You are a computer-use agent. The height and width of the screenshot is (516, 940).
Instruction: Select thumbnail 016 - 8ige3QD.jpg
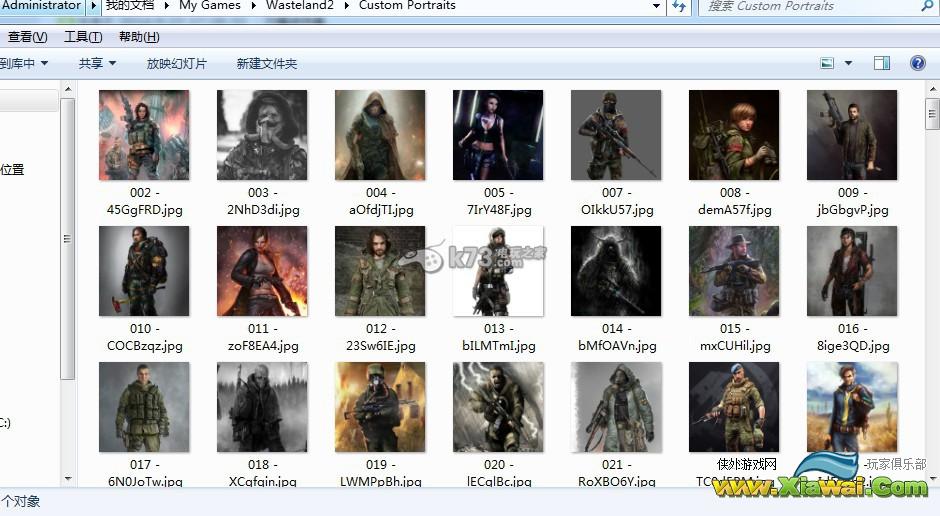coord(852,271)
